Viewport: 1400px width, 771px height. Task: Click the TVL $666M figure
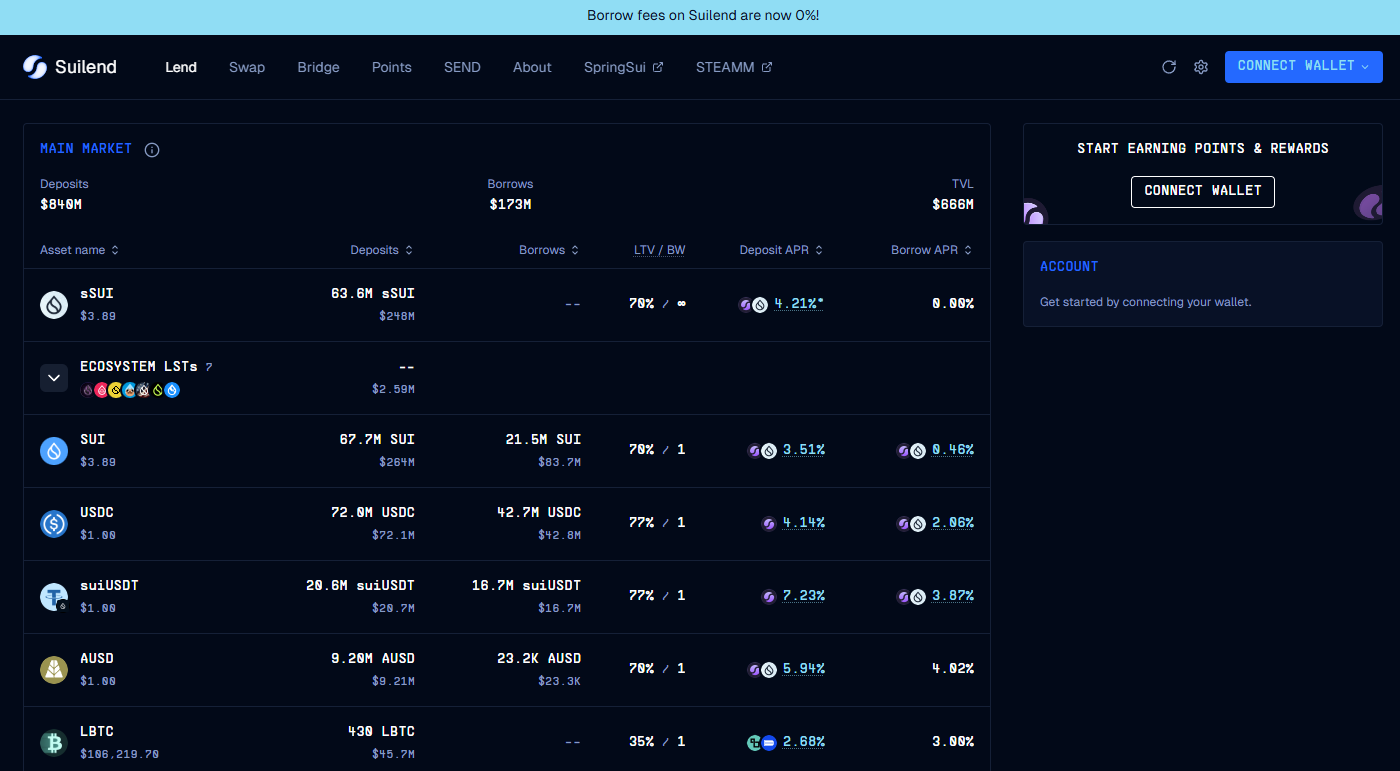click(x=953, y=205)
